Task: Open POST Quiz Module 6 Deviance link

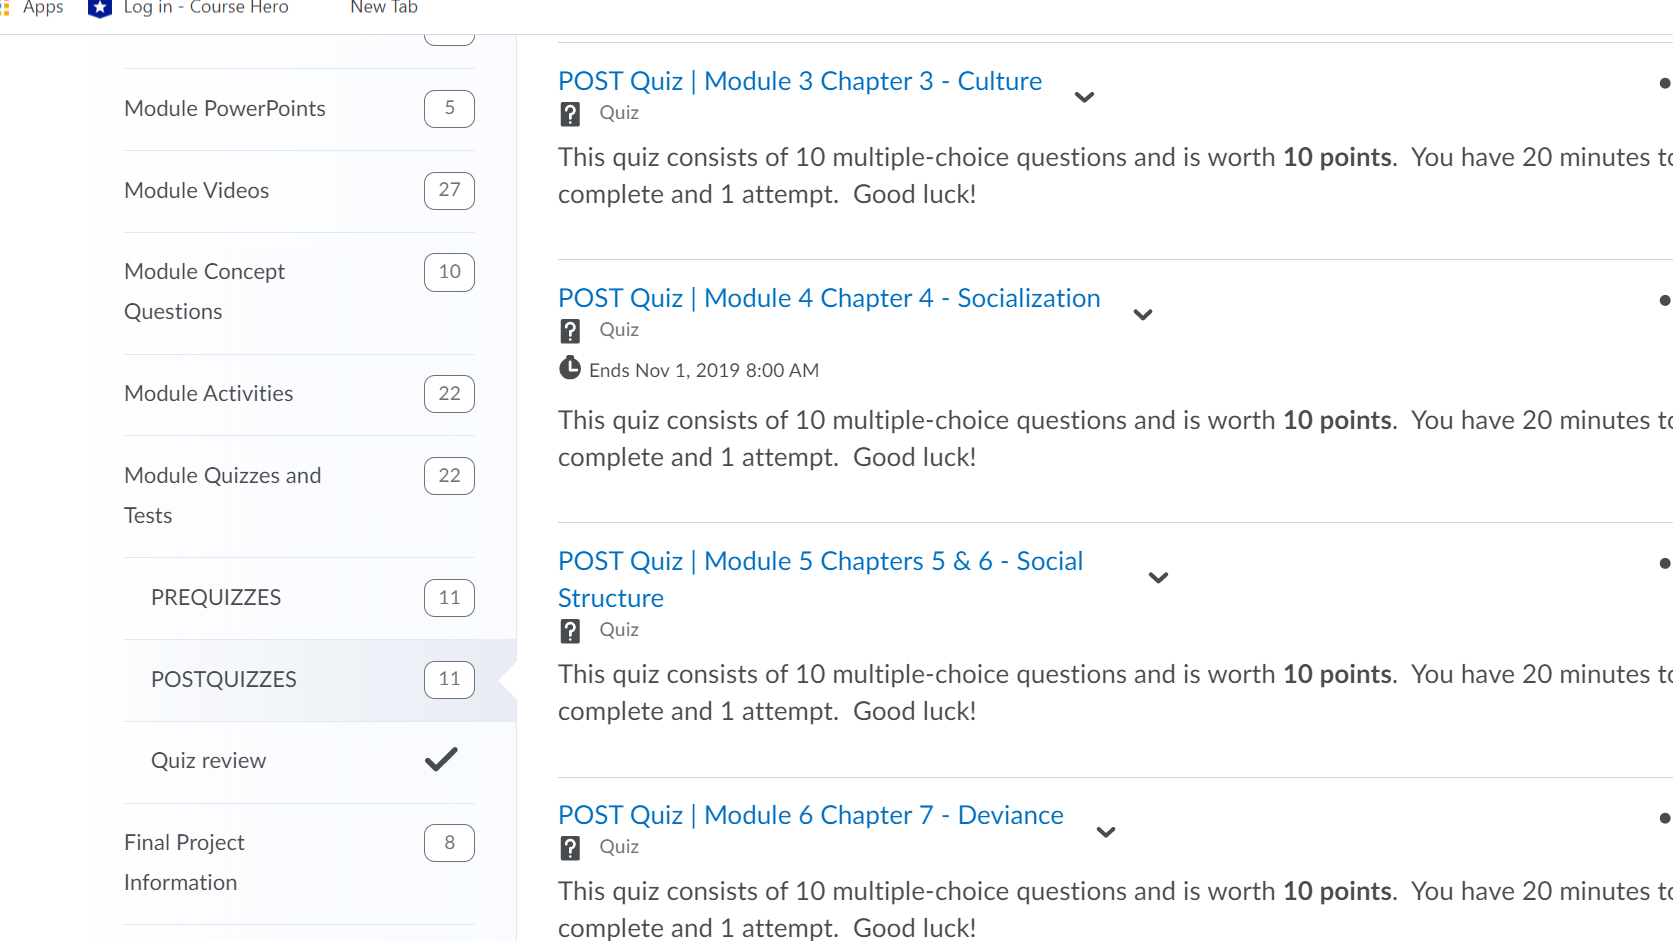Action: 811,815
